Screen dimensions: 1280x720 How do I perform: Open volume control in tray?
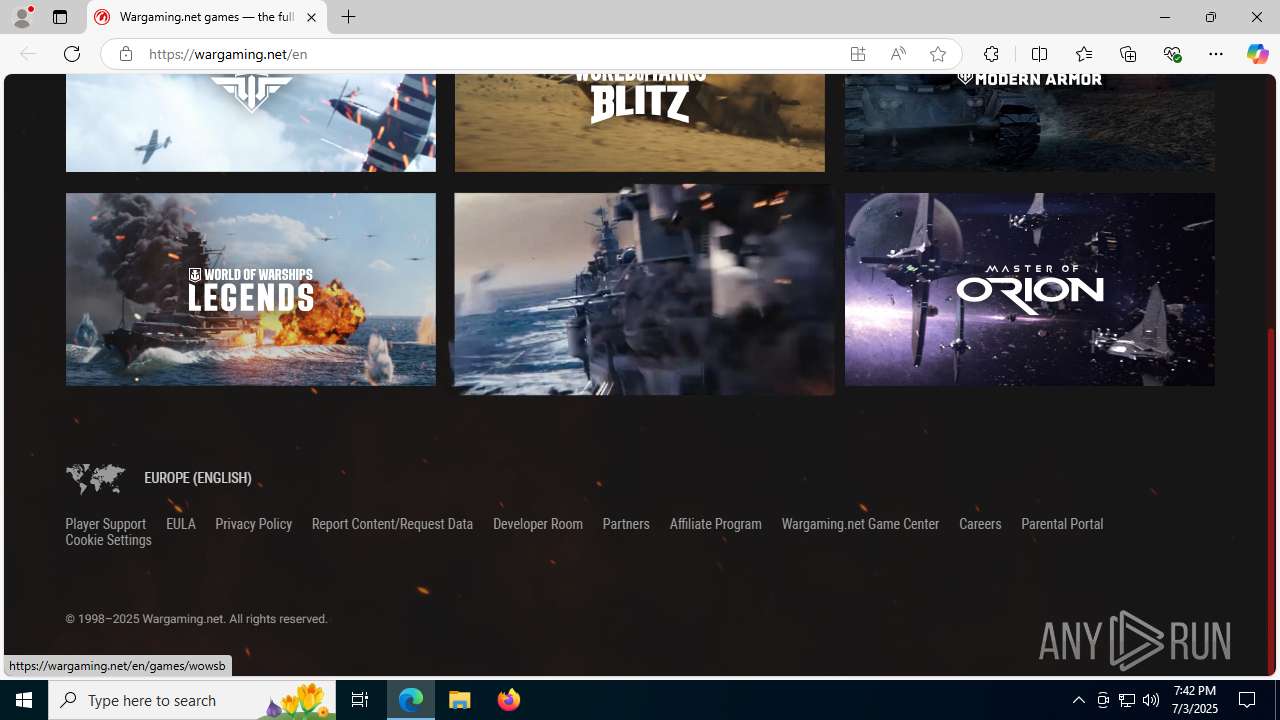pos(1151,700)
